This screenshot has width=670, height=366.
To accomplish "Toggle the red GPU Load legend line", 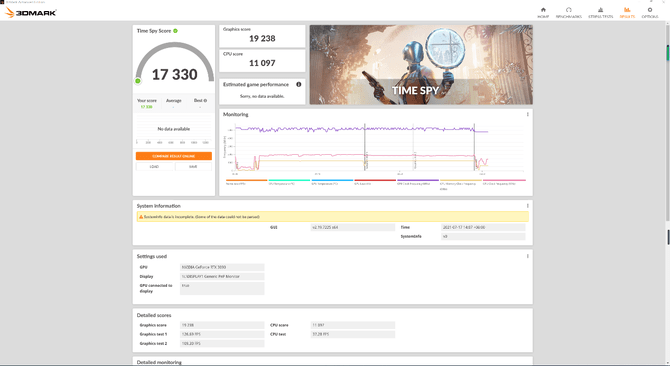I will tap(375, 180).
